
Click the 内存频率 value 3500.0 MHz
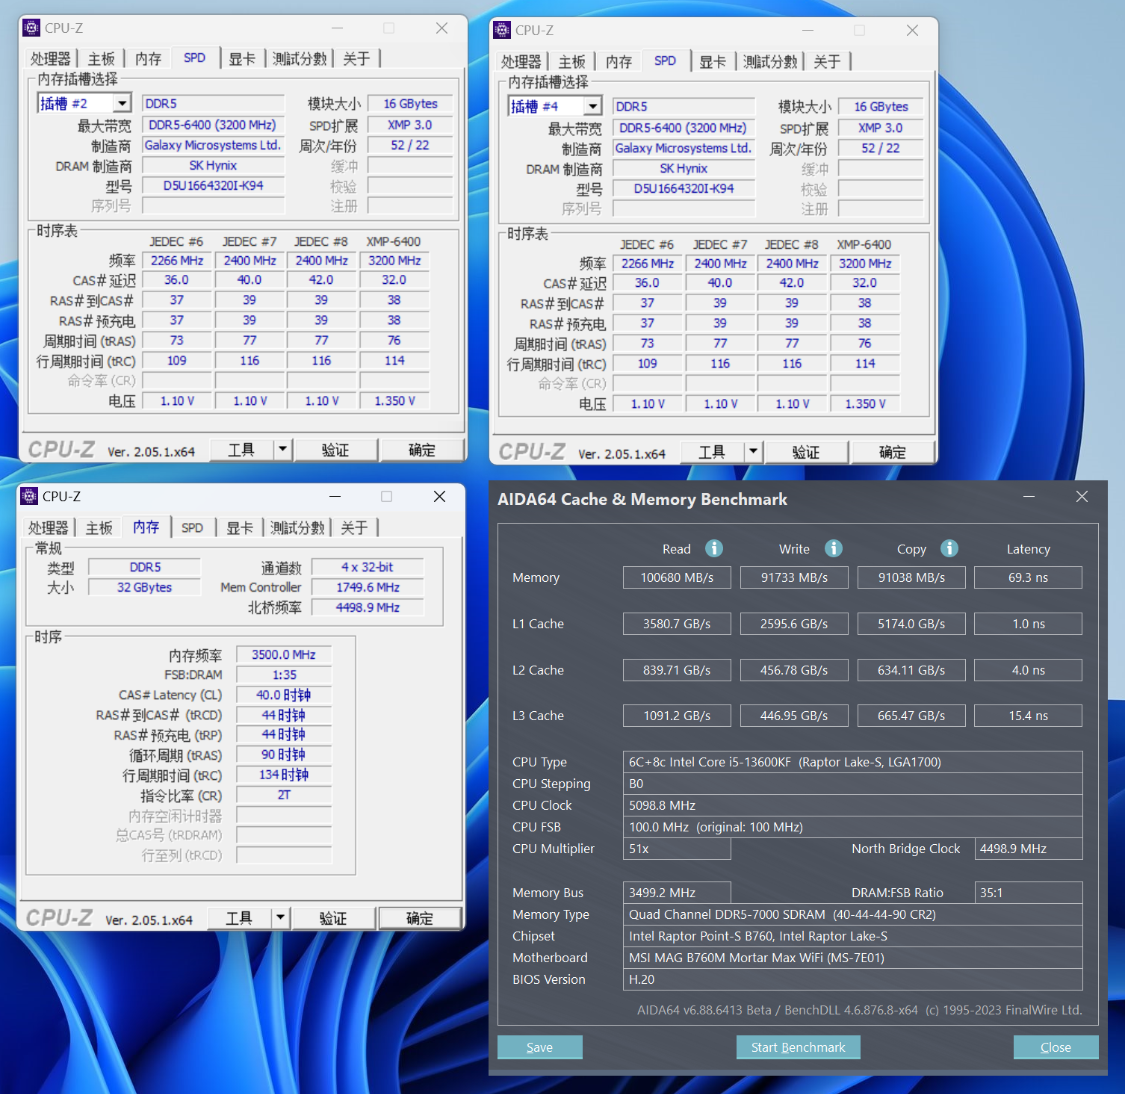coord(284,655)
